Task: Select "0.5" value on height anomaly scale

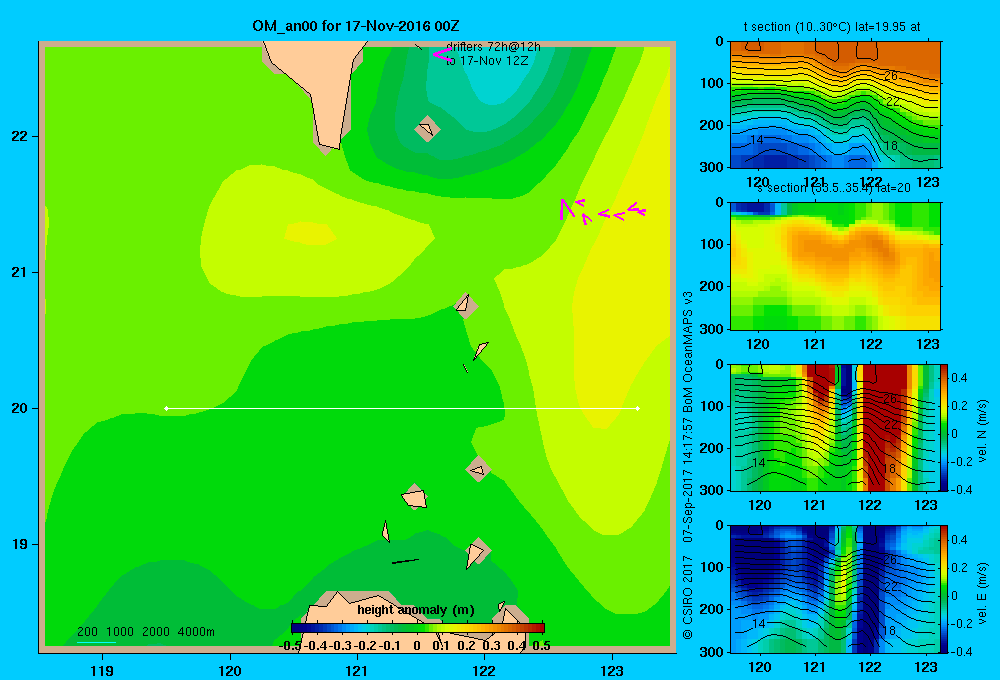Action: 541,646
